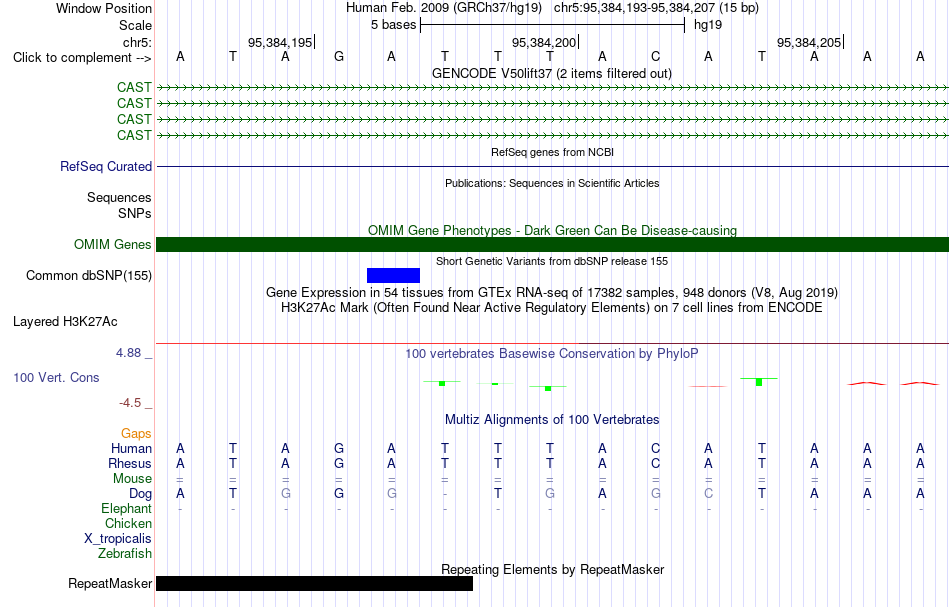Click 'RefSeq genes from NCBI' title
Screen dimensions: 950x607
click(x=553, y=153)
